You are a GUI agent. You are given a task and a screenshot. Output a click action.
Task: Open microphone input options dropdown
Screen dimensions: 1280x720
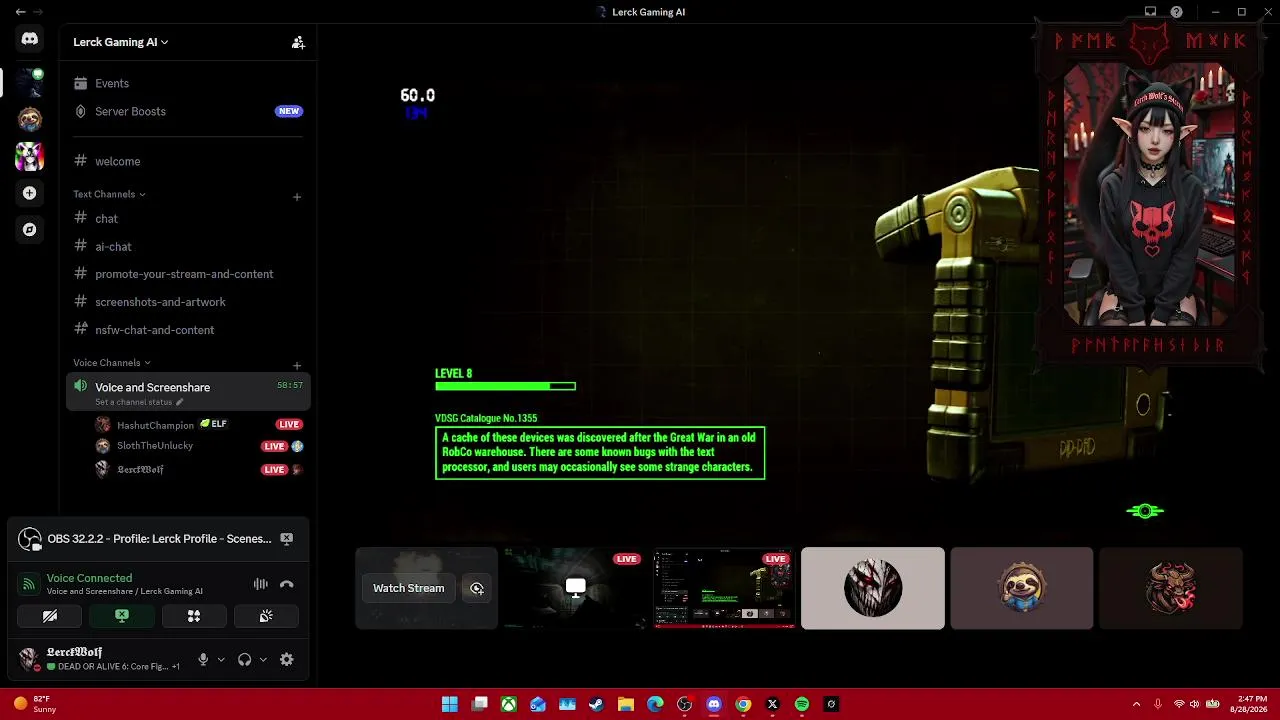point(221,659)
